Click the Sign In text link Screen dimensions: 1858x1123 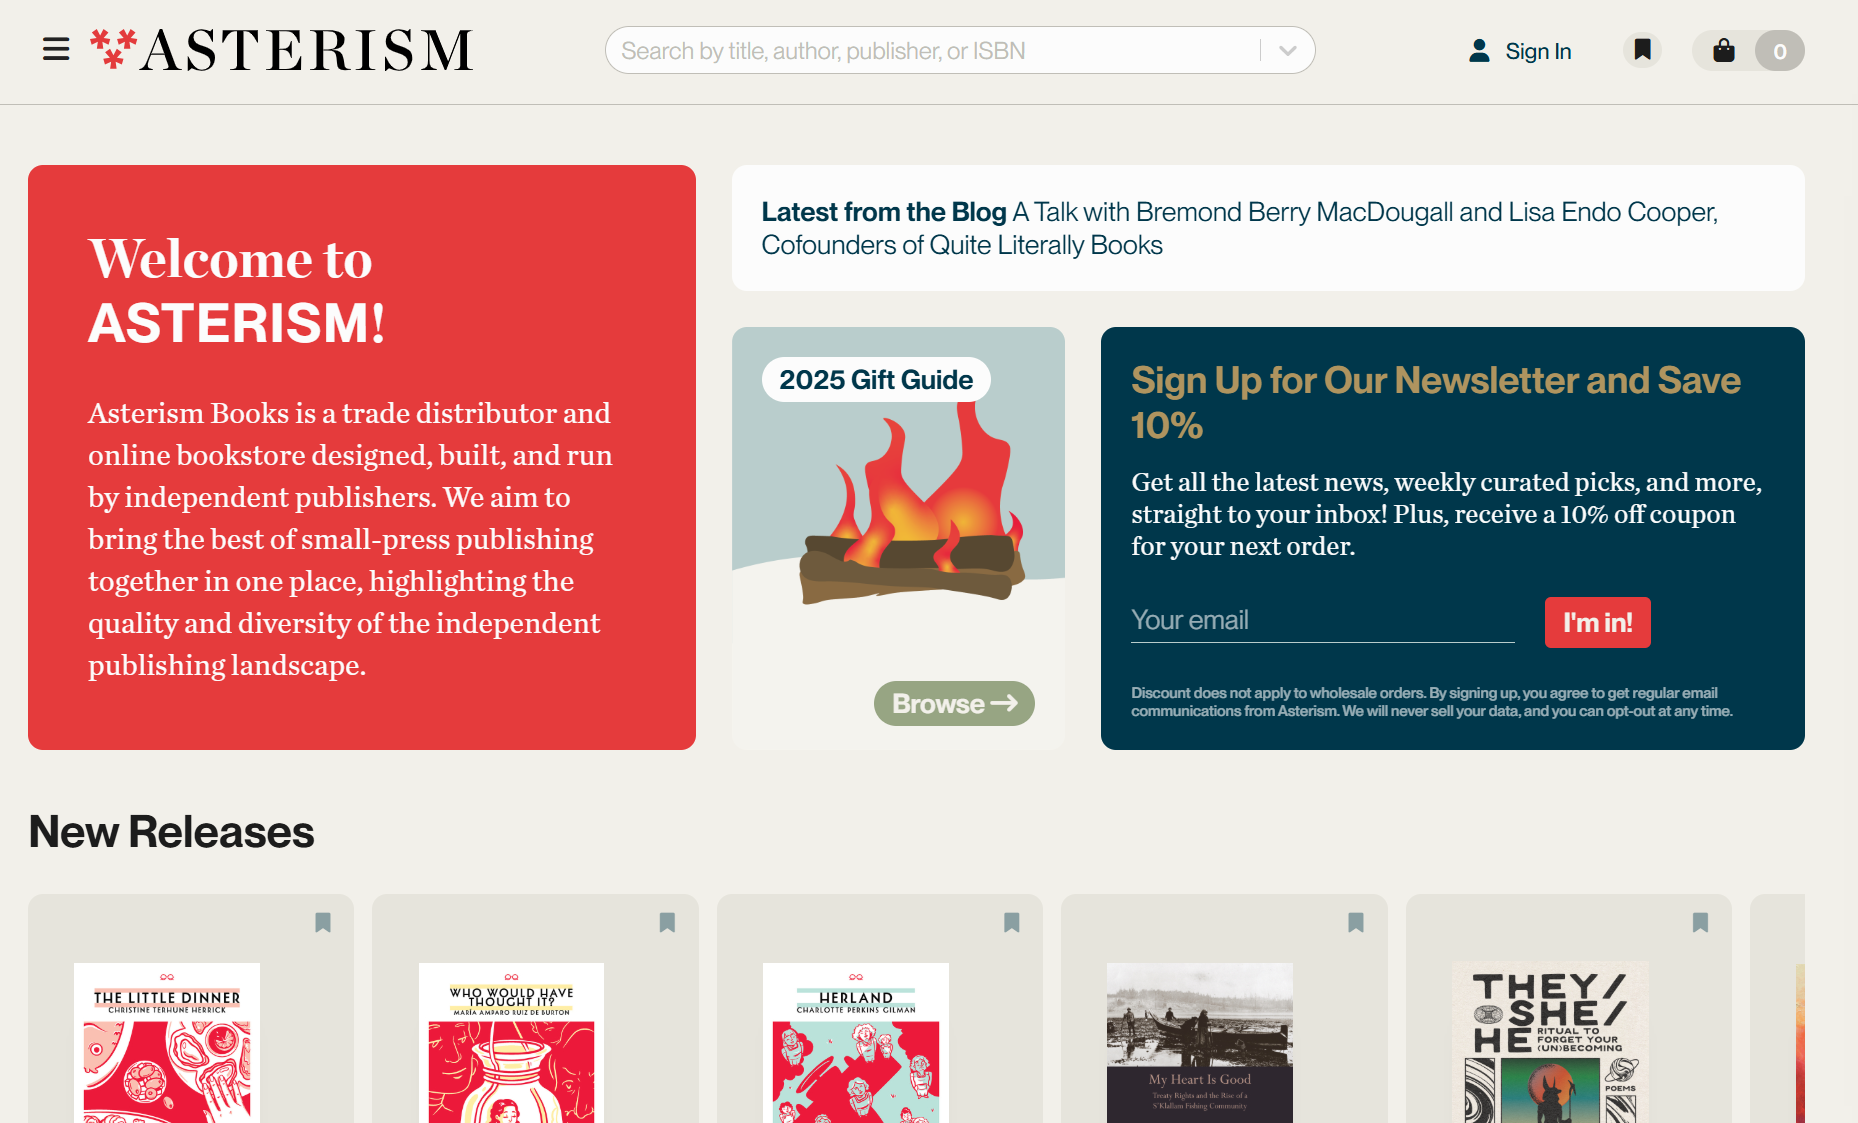tap(1538, 51)
